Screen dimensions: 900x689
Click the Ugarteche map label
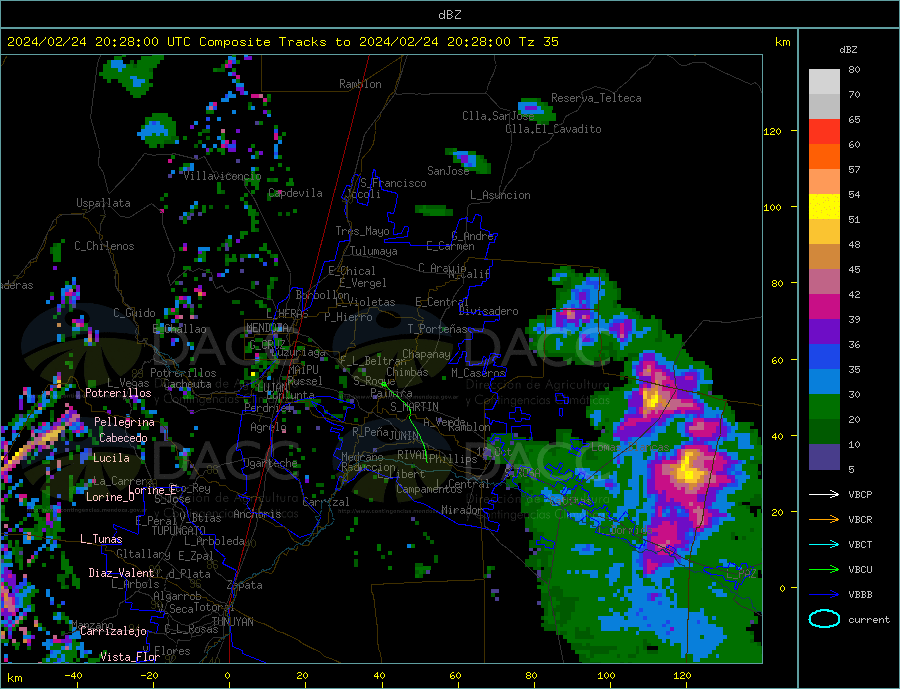click(271, 463)
